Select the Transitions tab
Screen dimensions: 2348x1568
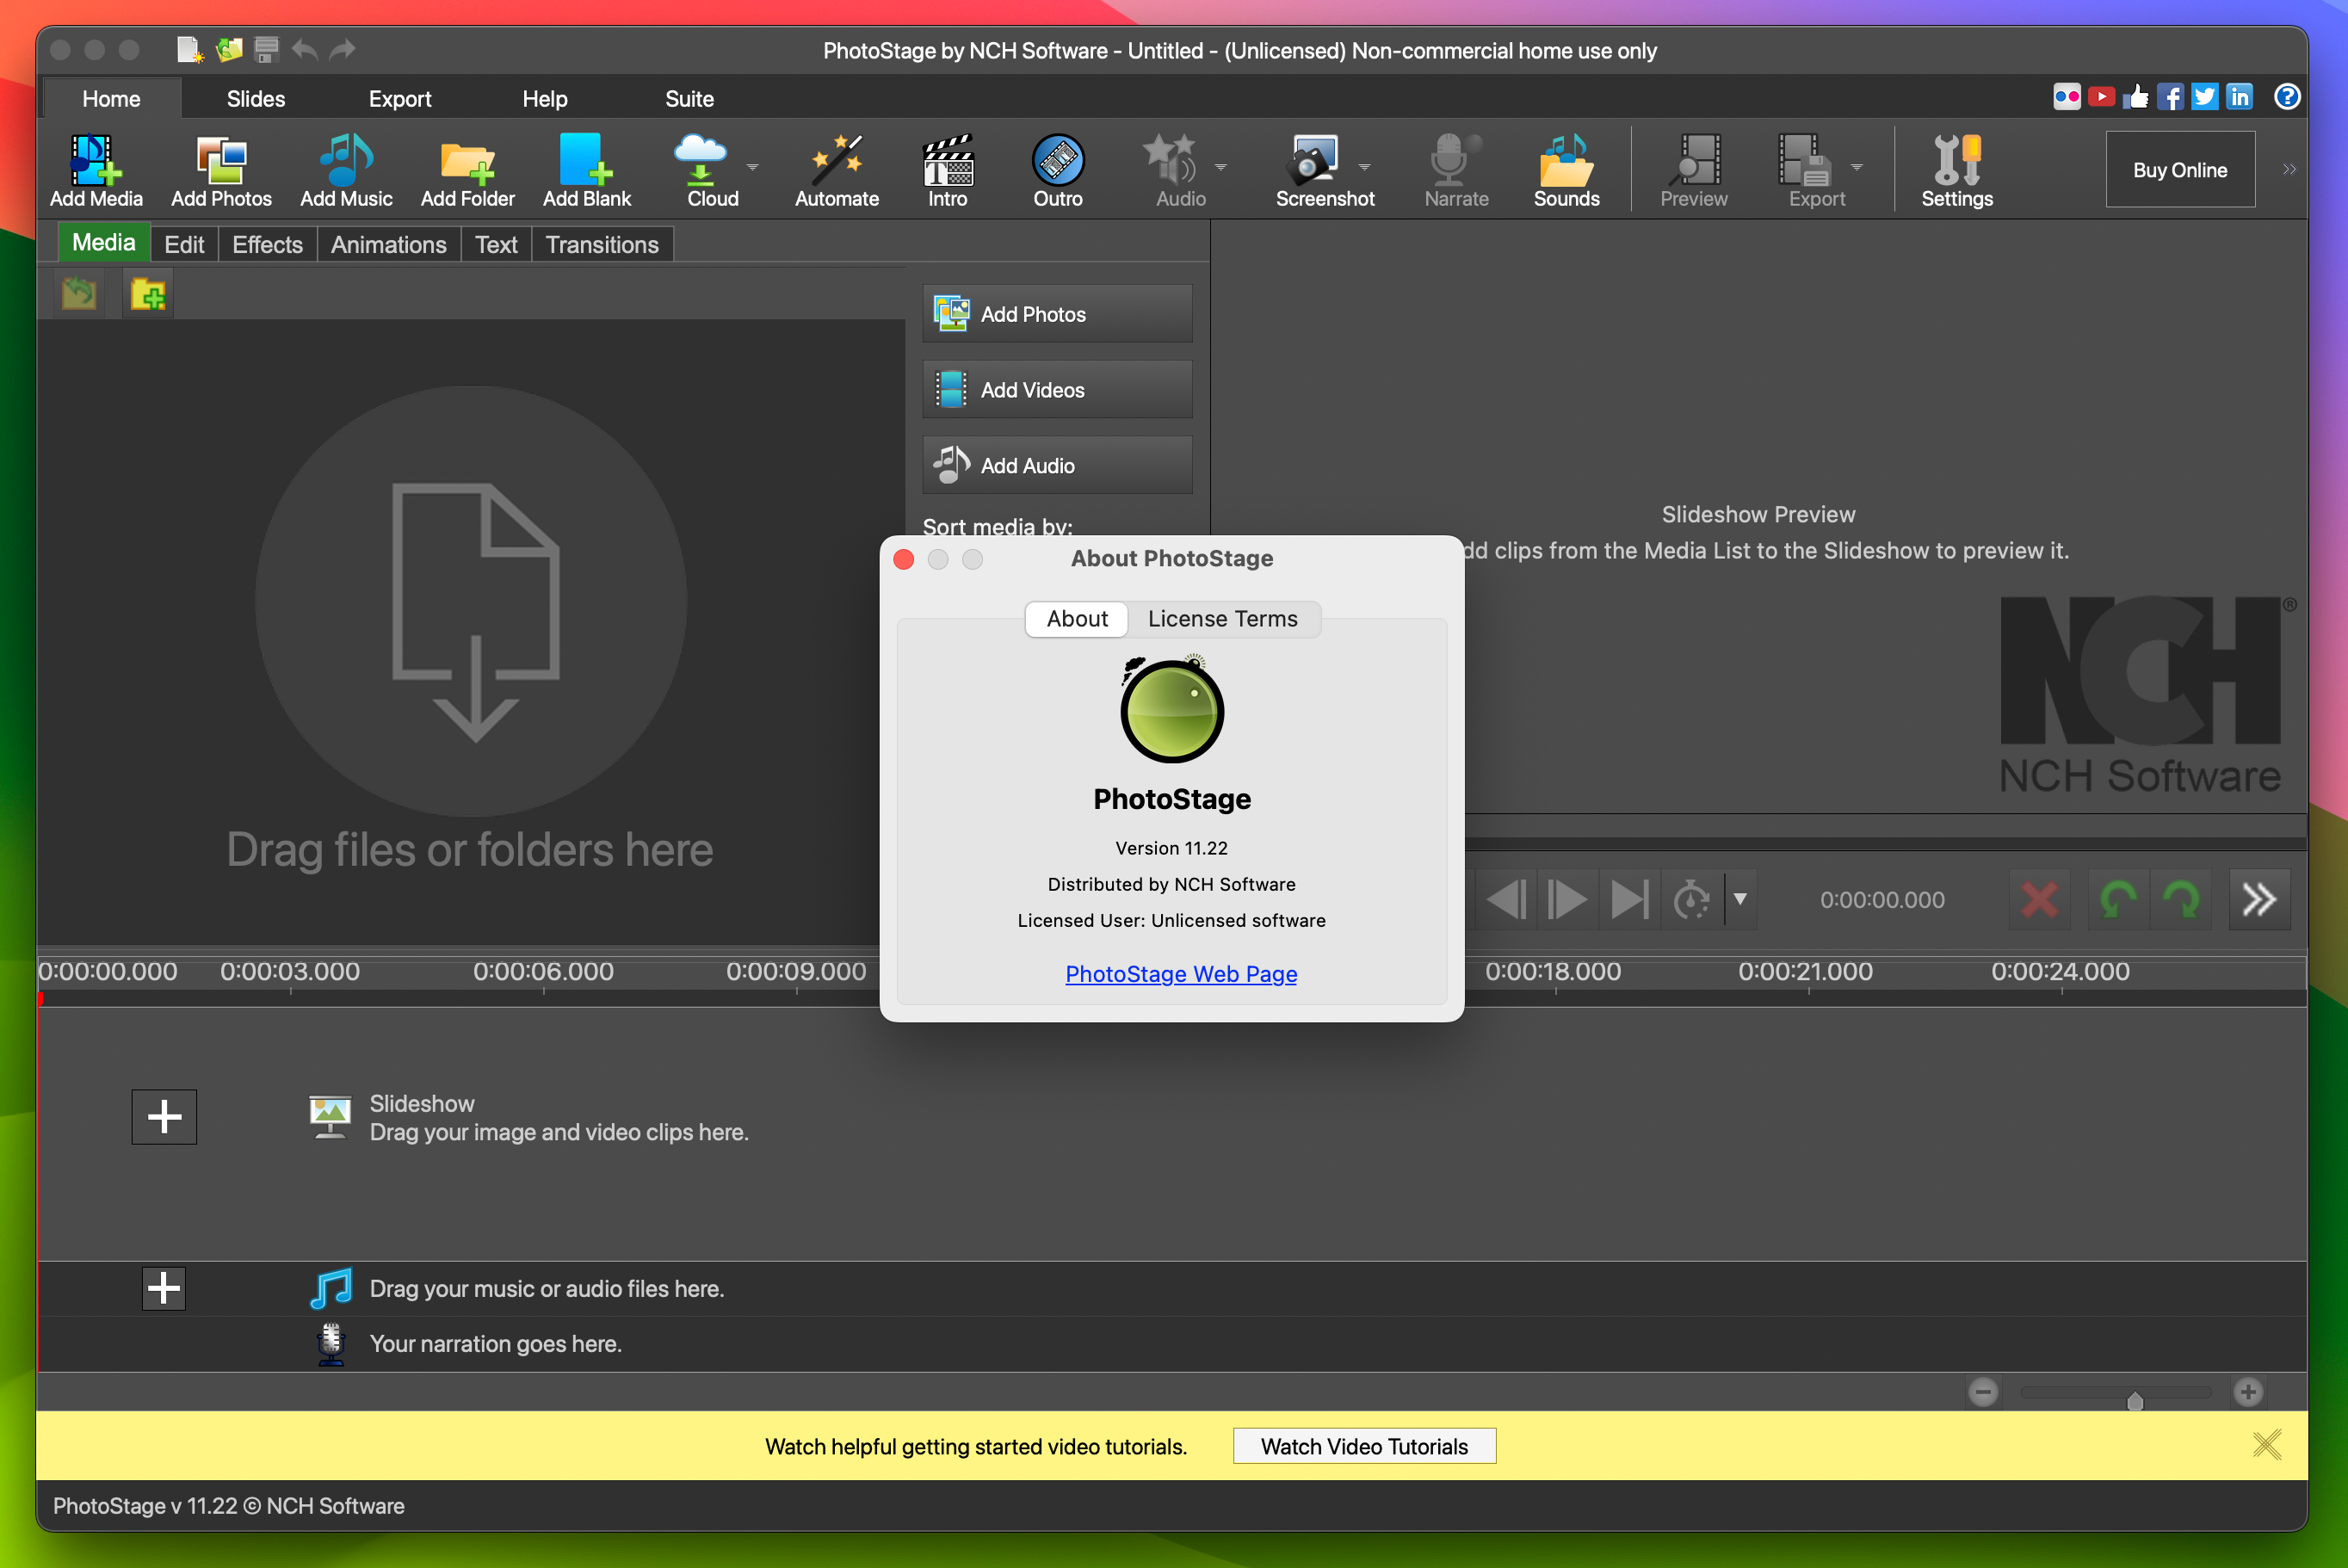(x=600, y=244)
